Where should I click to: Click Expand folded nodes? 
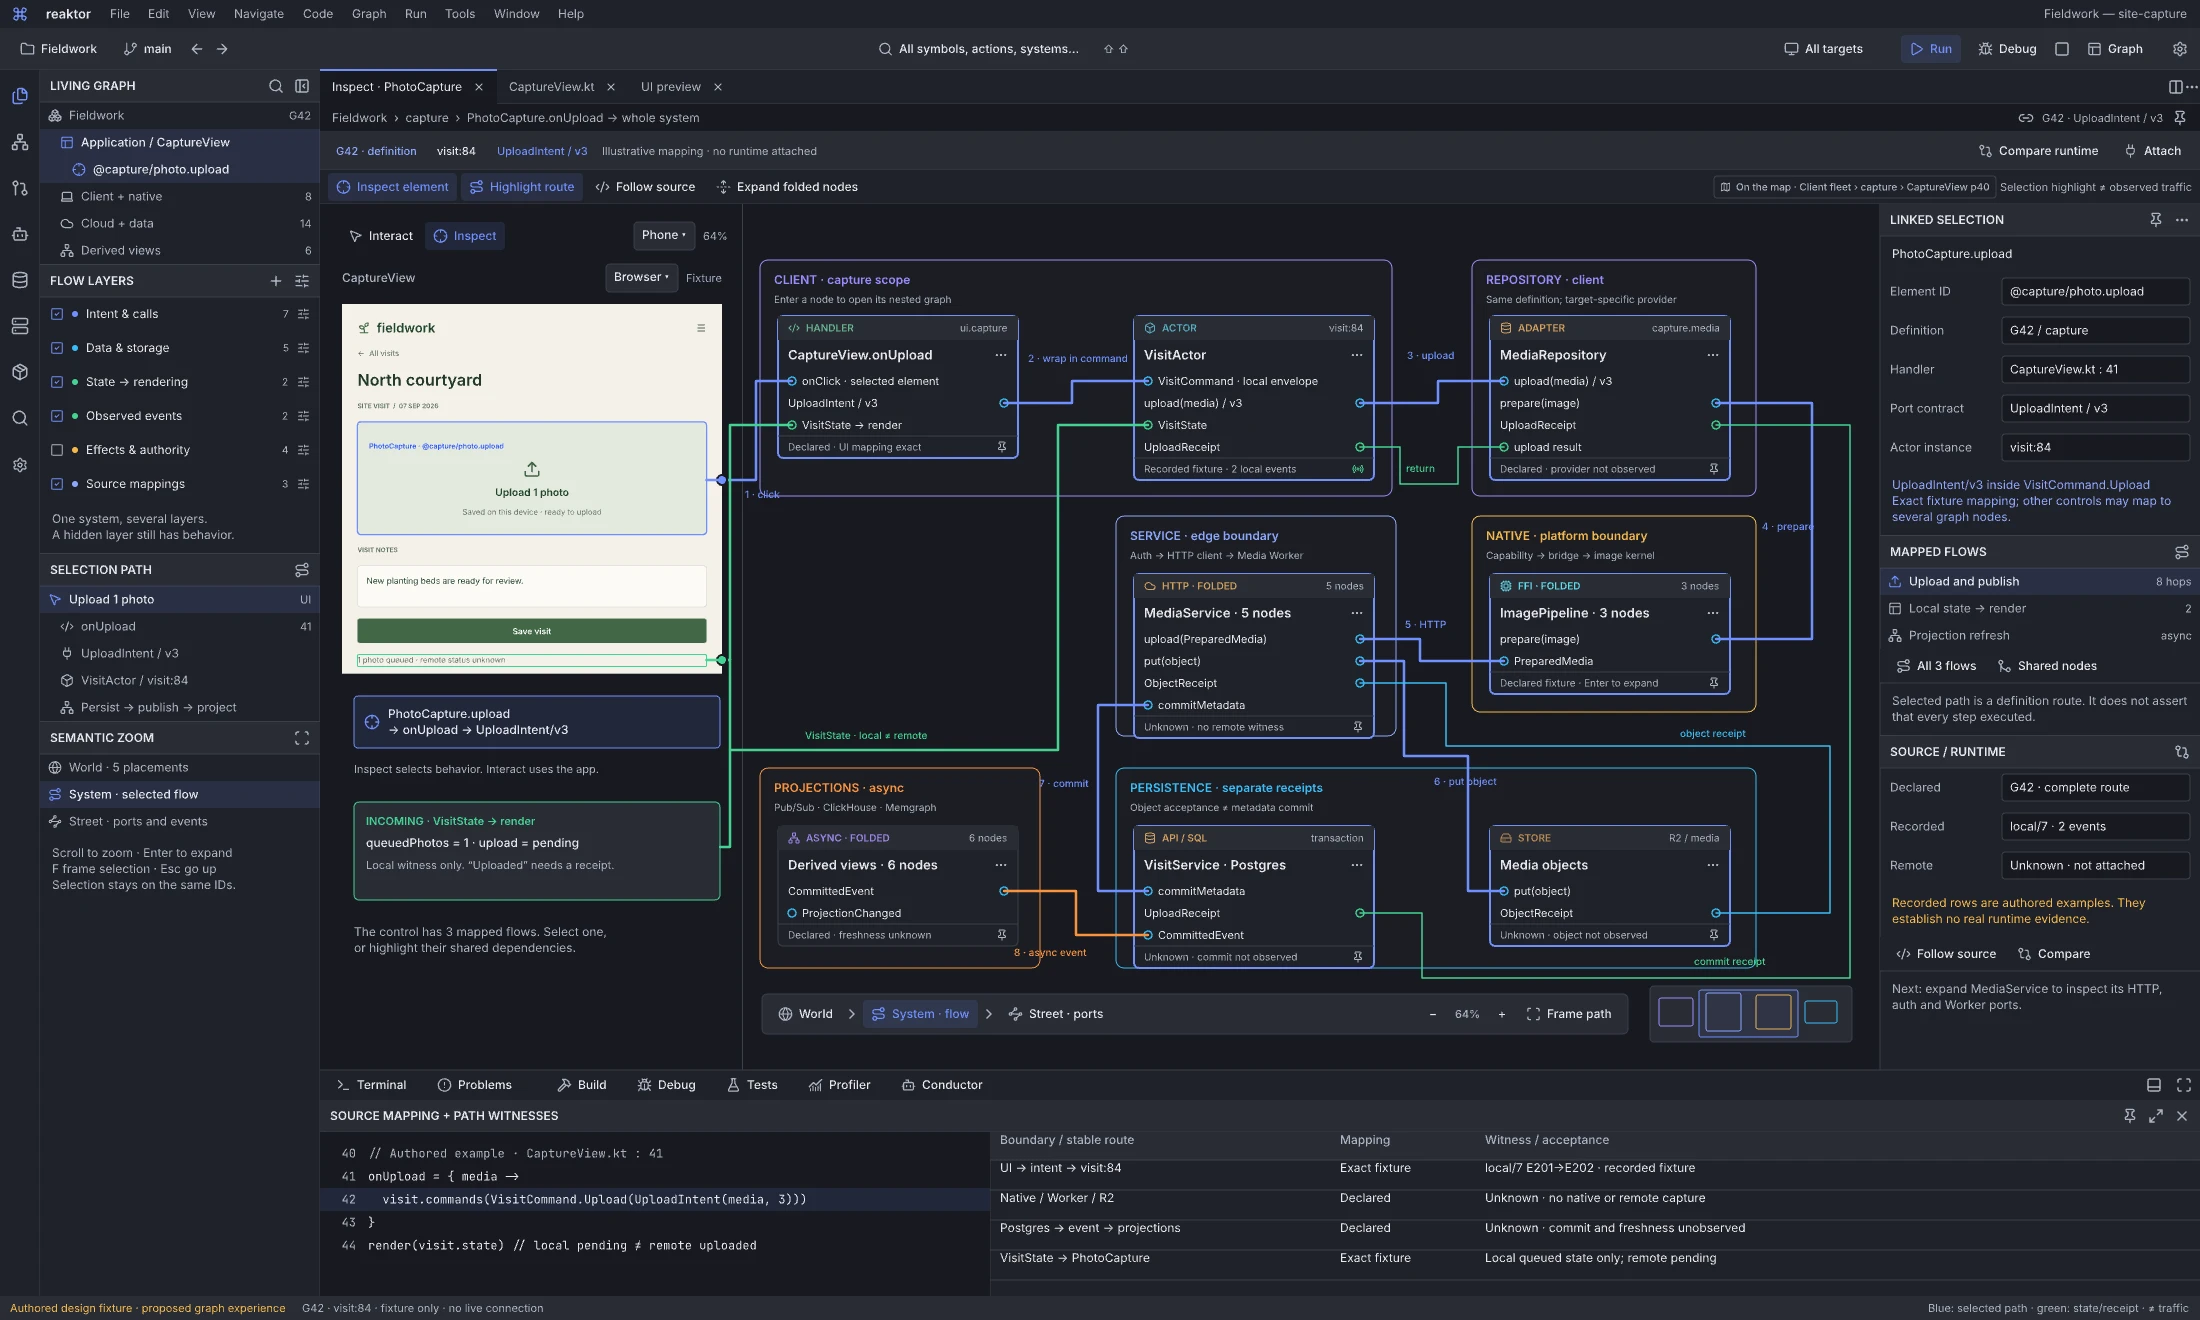click(x=787, y=187)
